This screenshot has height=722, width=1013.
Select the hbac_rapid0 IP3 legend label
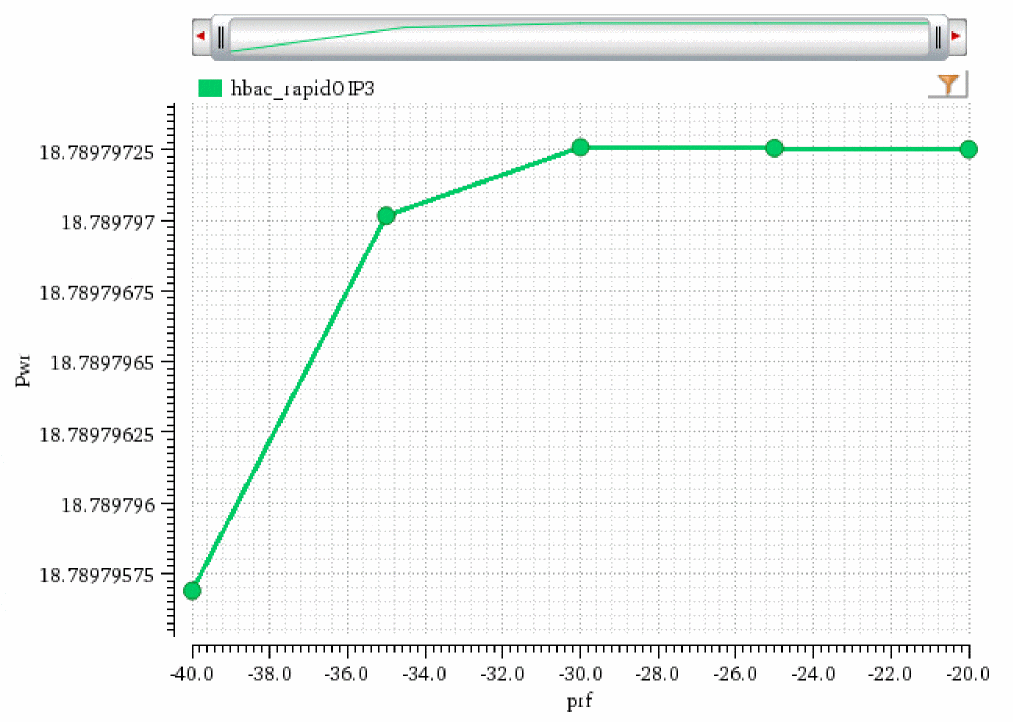302,88
